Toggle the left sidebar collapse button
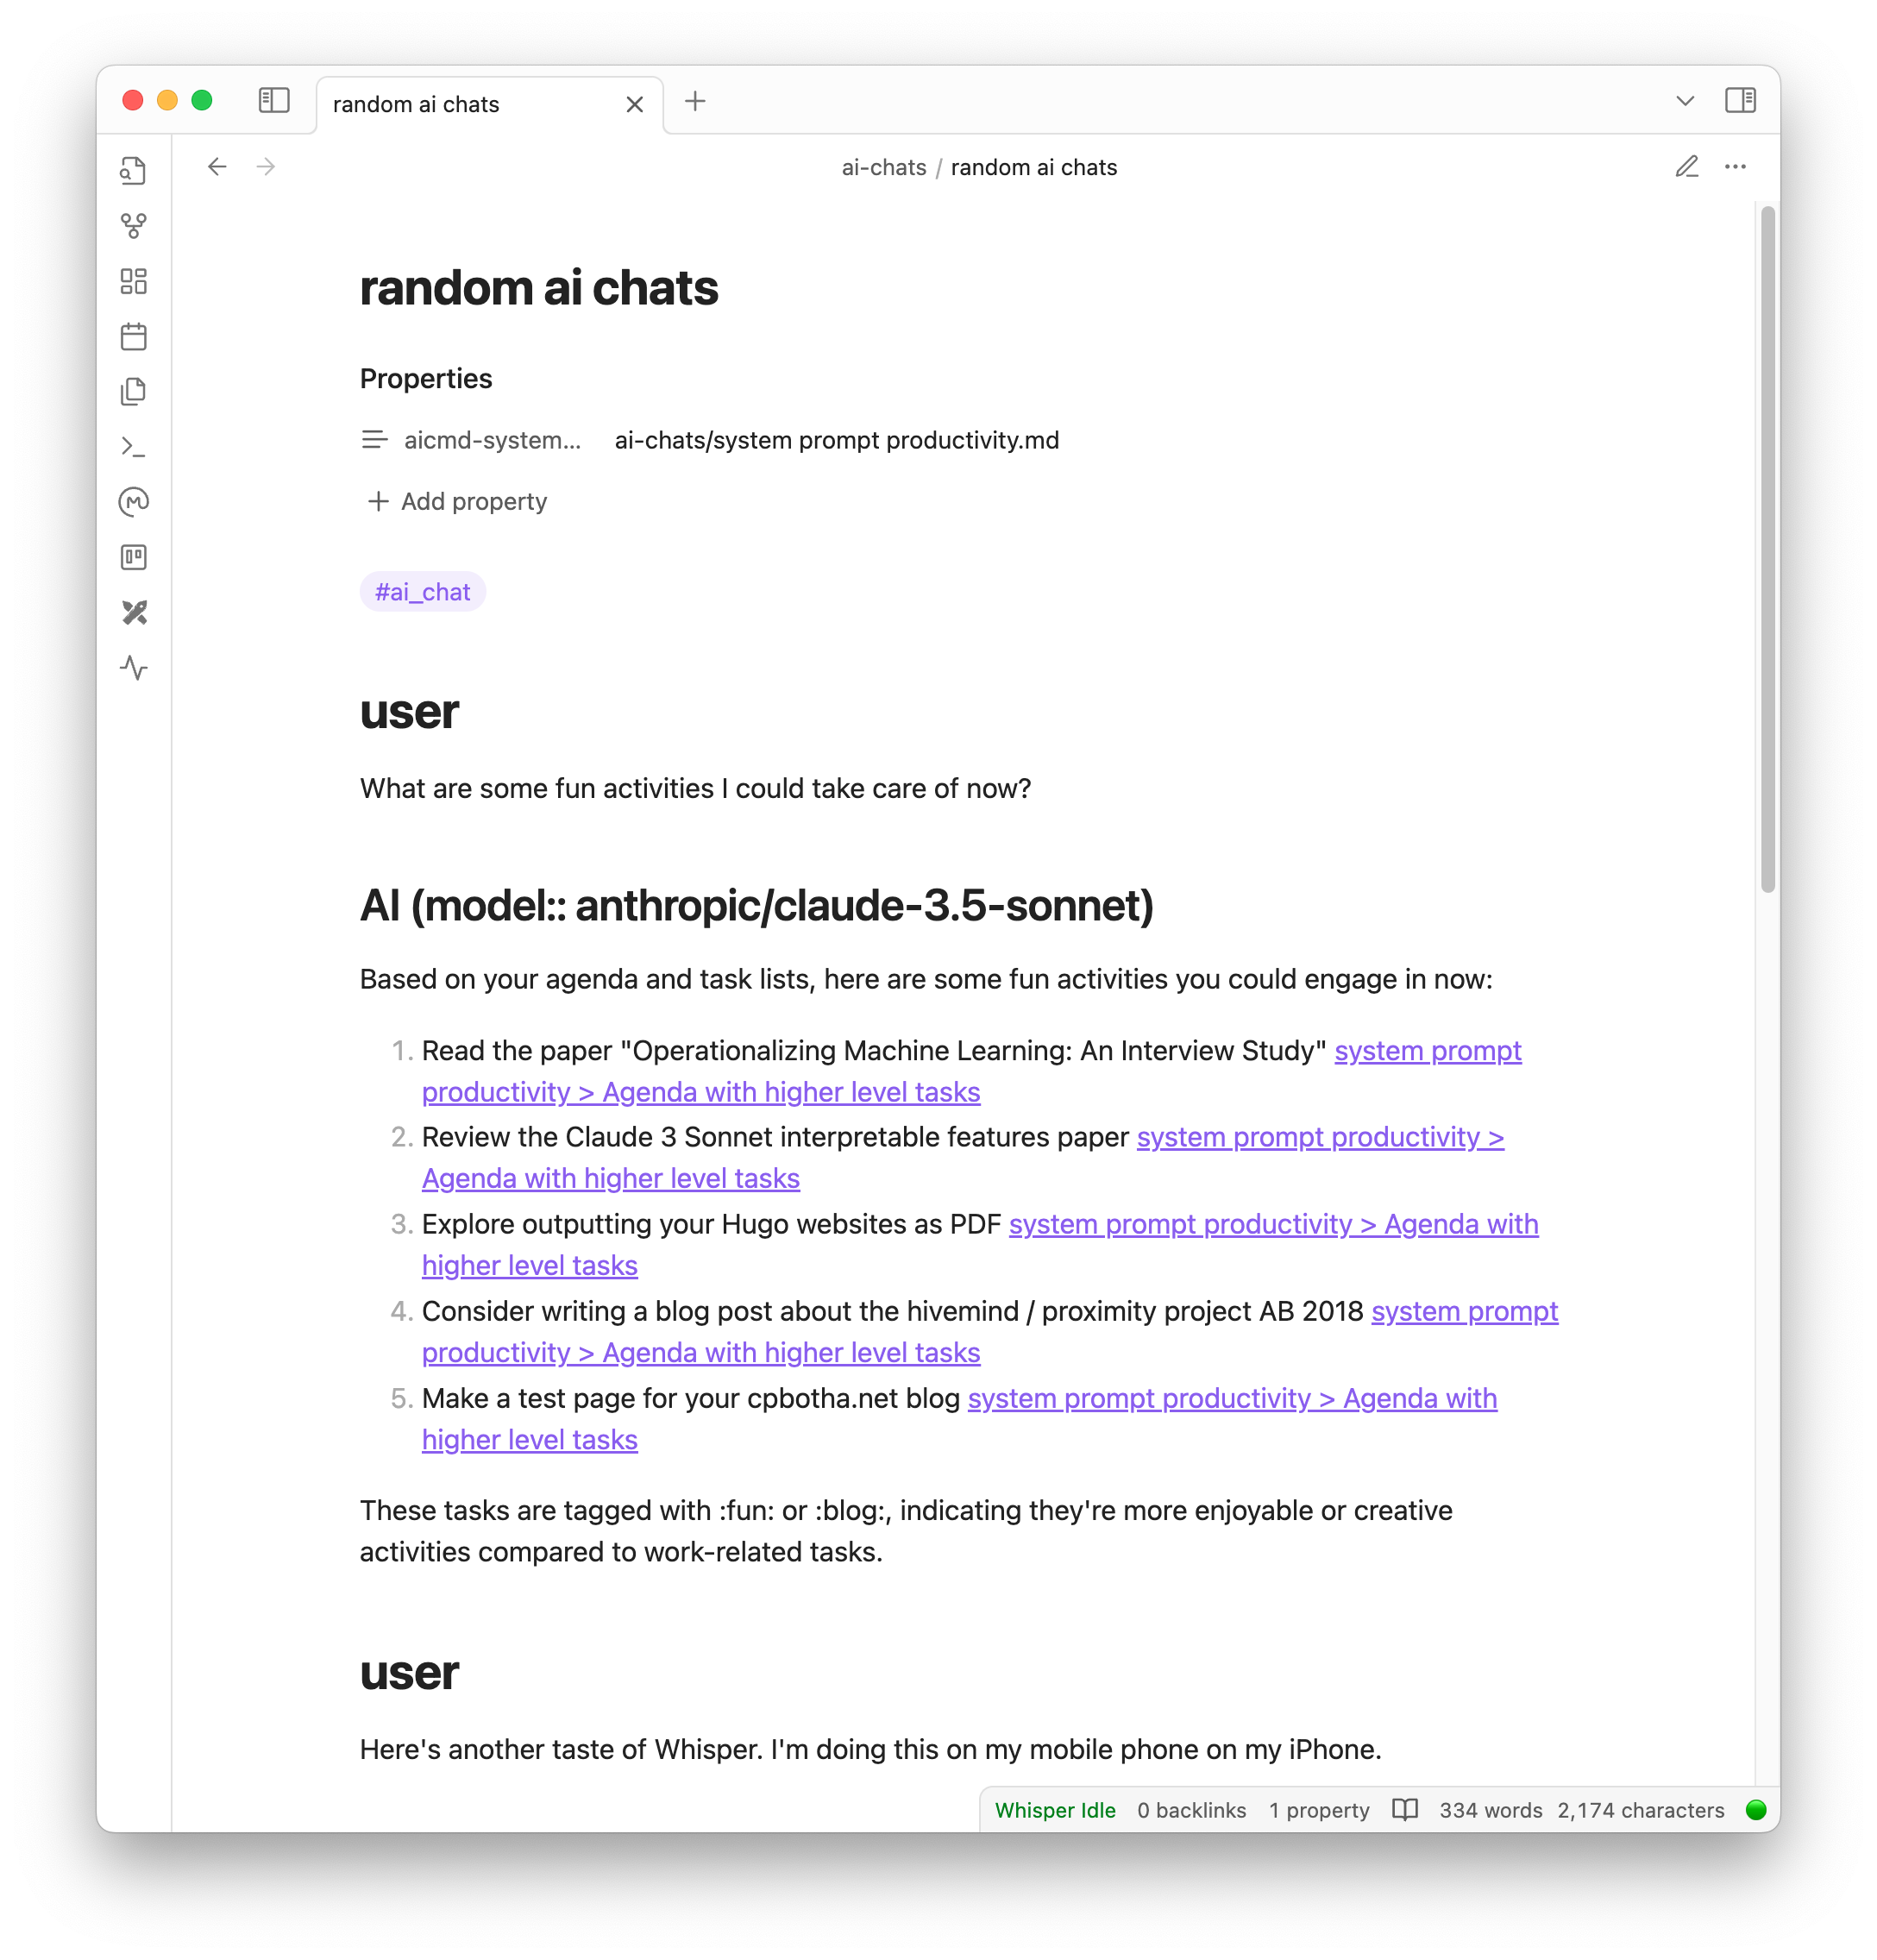The height and width of the screenshot is (1960, 1877). 274,102
